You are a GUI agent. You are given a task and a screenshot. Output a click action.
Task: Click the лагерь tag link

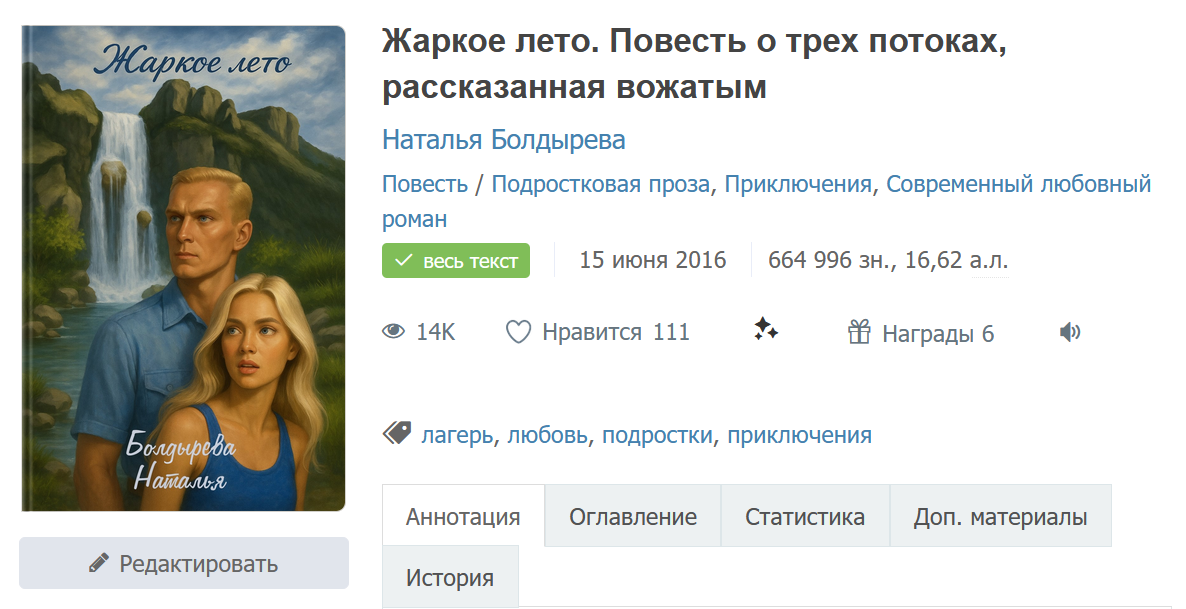coord(457,435)
